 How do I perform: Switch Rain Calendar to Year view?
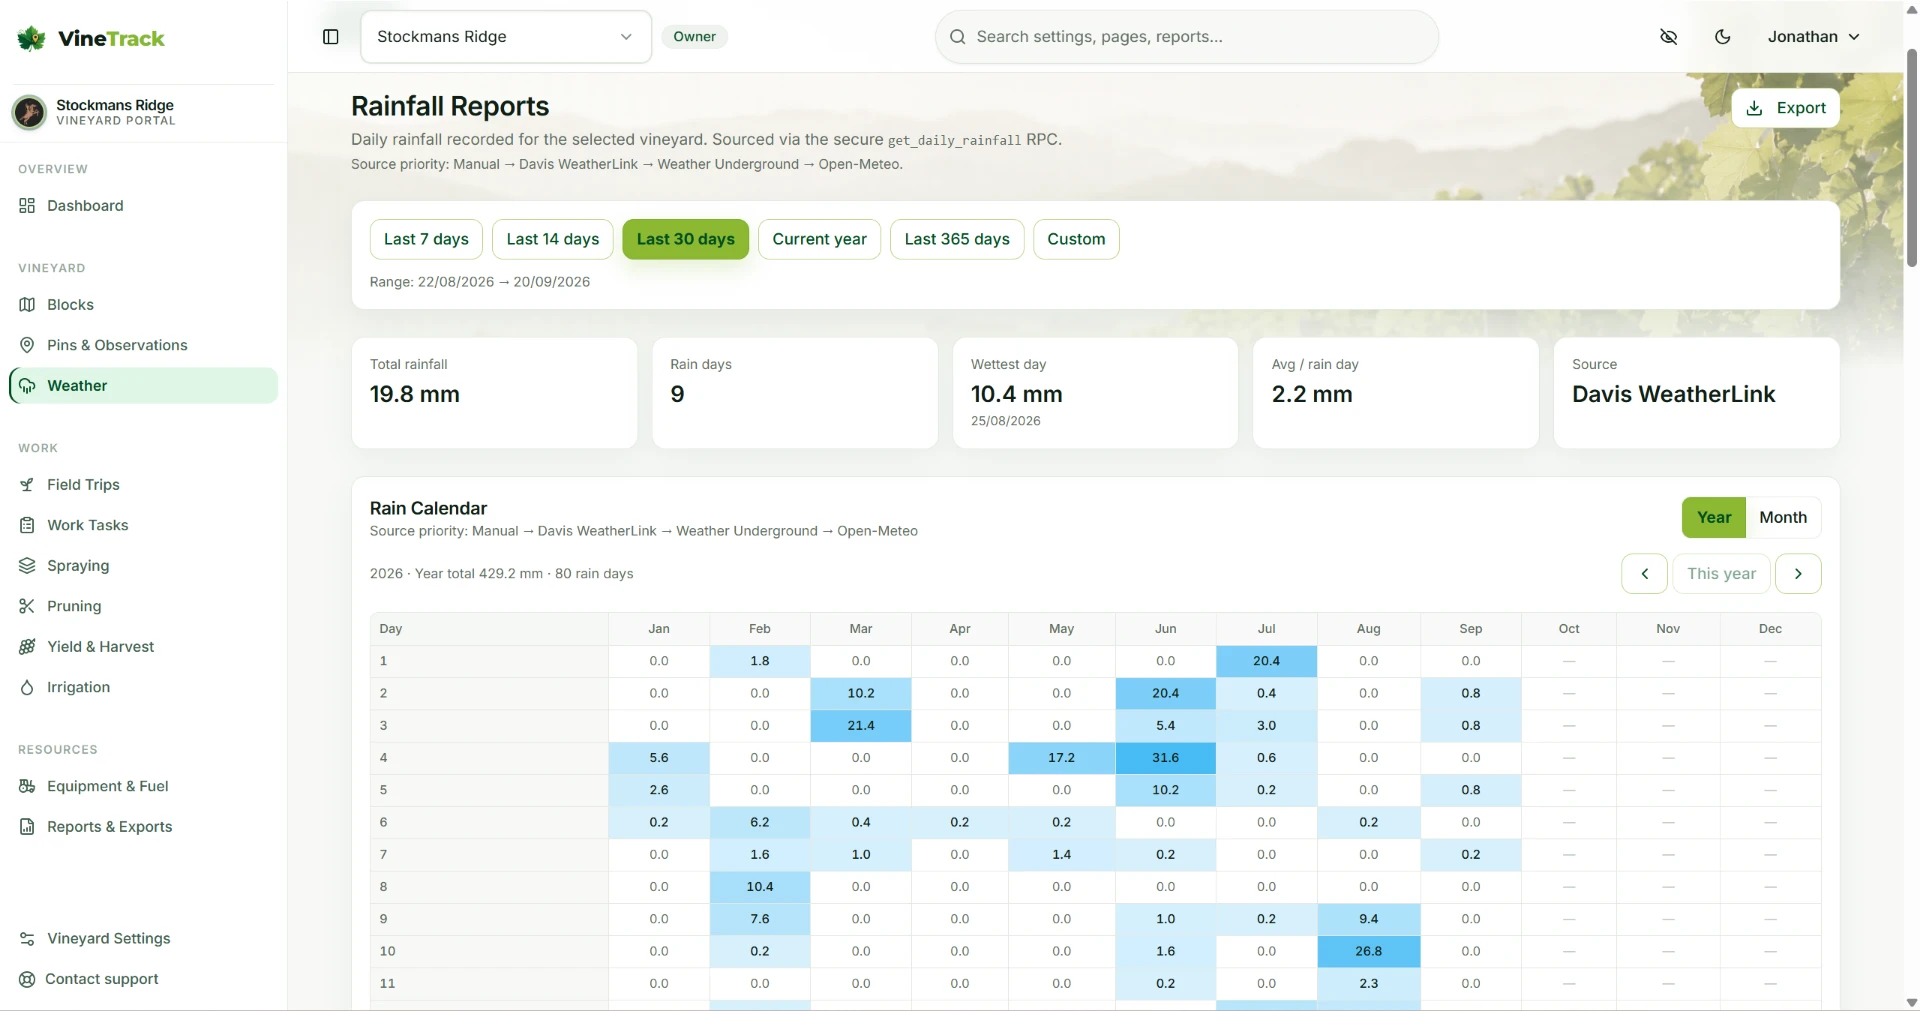(x=1714, y=517)
